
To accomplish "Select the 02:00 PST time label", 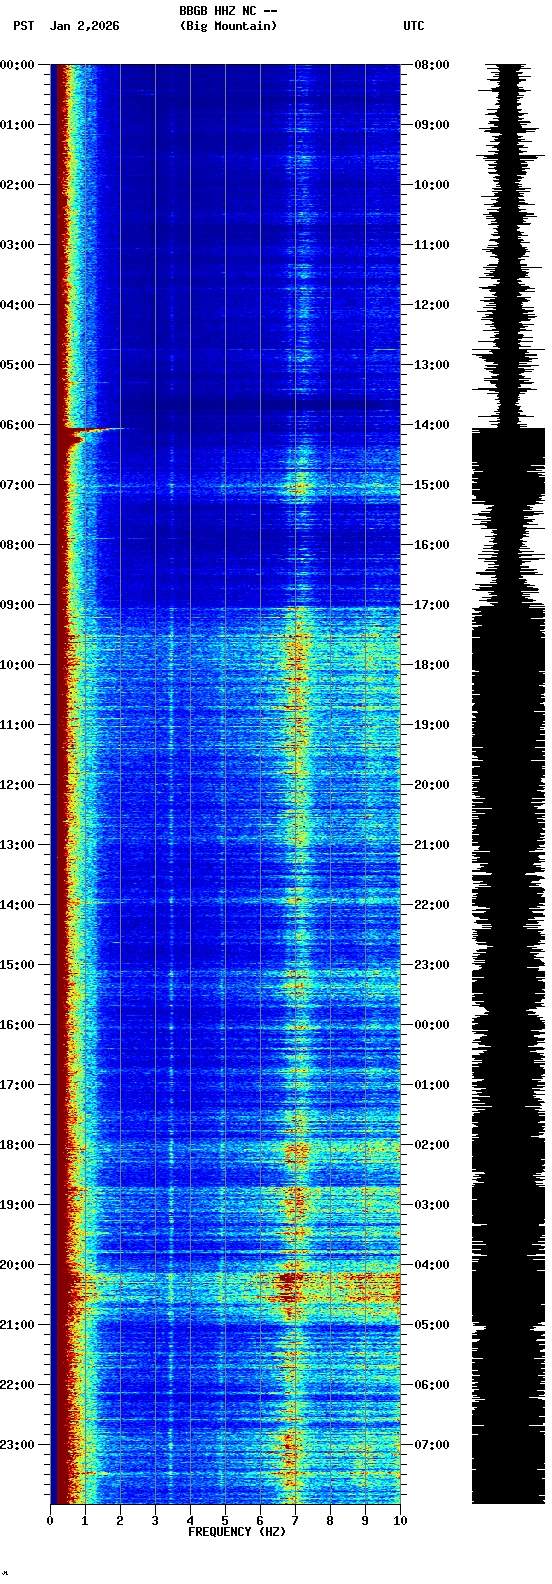I will coord(17,185).
